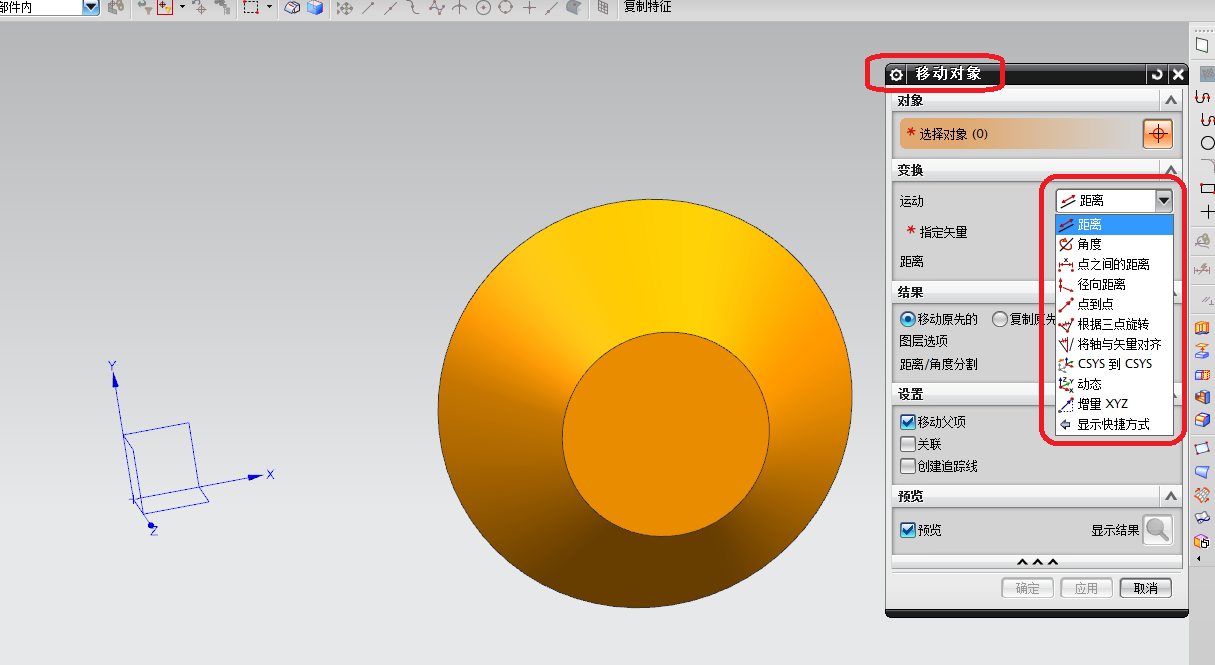Image resolution: width=1215 pixels, height=665 pixels.
Task: Select 点到点 motion option
Action: pyautogui.click(x=1114, y=304)
